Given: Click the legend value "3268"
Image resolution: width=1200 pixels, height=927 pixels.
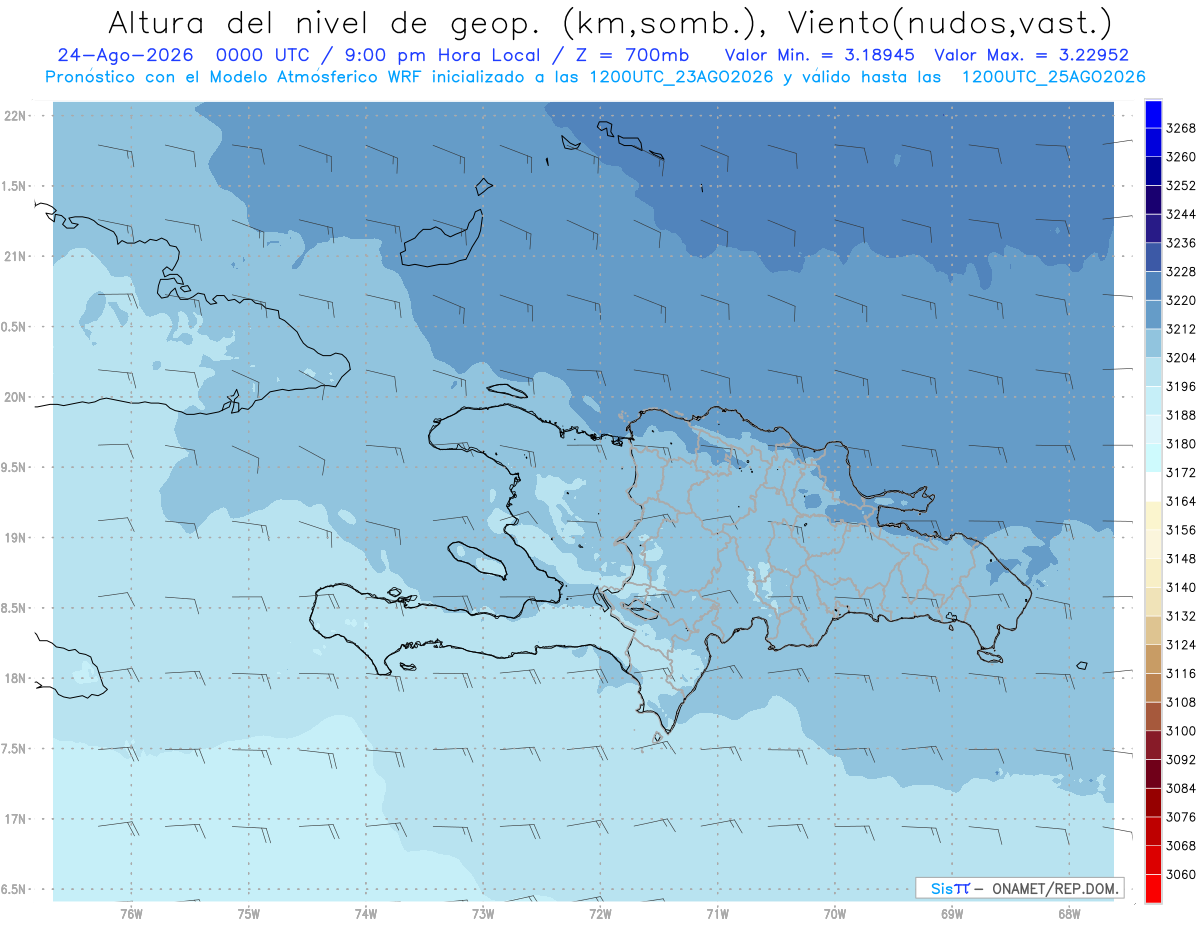Looking at the screenshot, I should click(1181, 128).
